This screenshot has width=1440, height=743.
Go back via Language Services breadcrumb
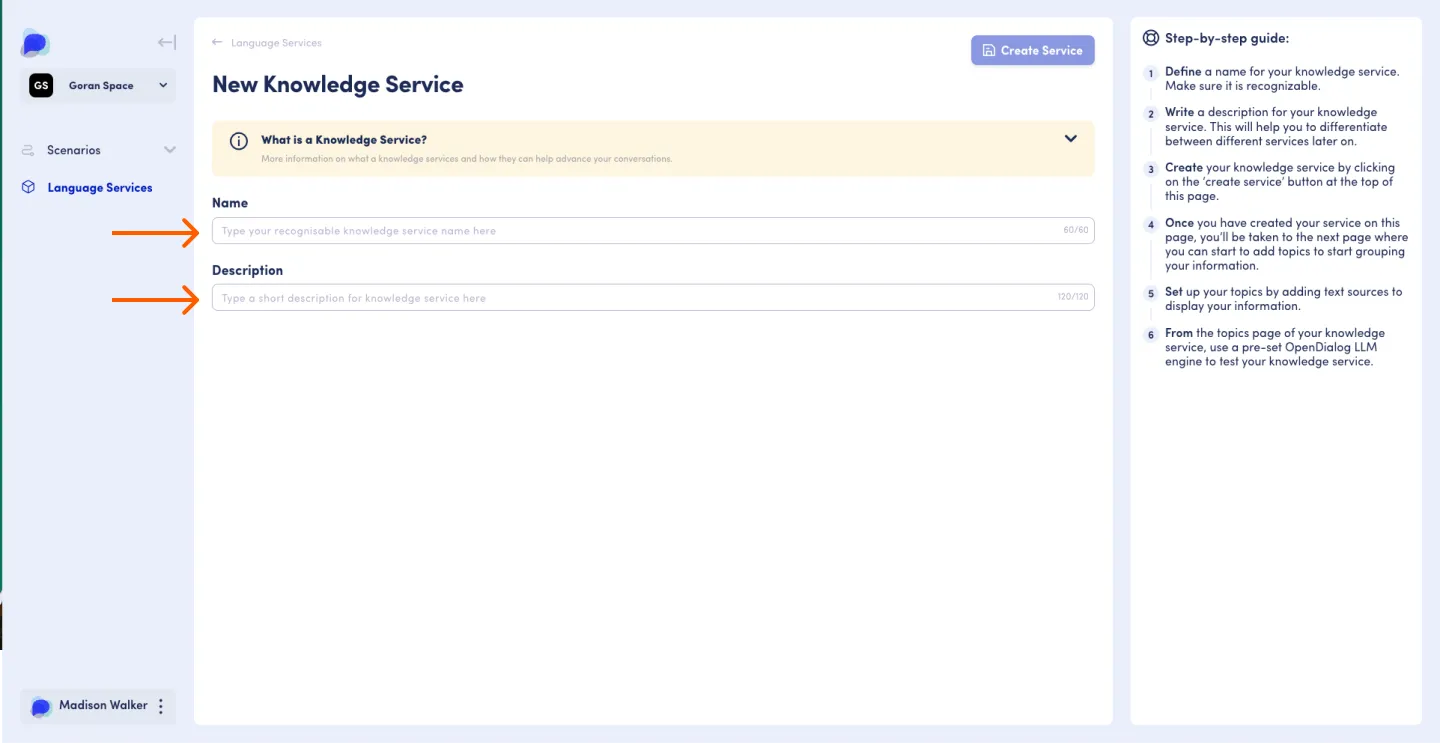[276, 43]
